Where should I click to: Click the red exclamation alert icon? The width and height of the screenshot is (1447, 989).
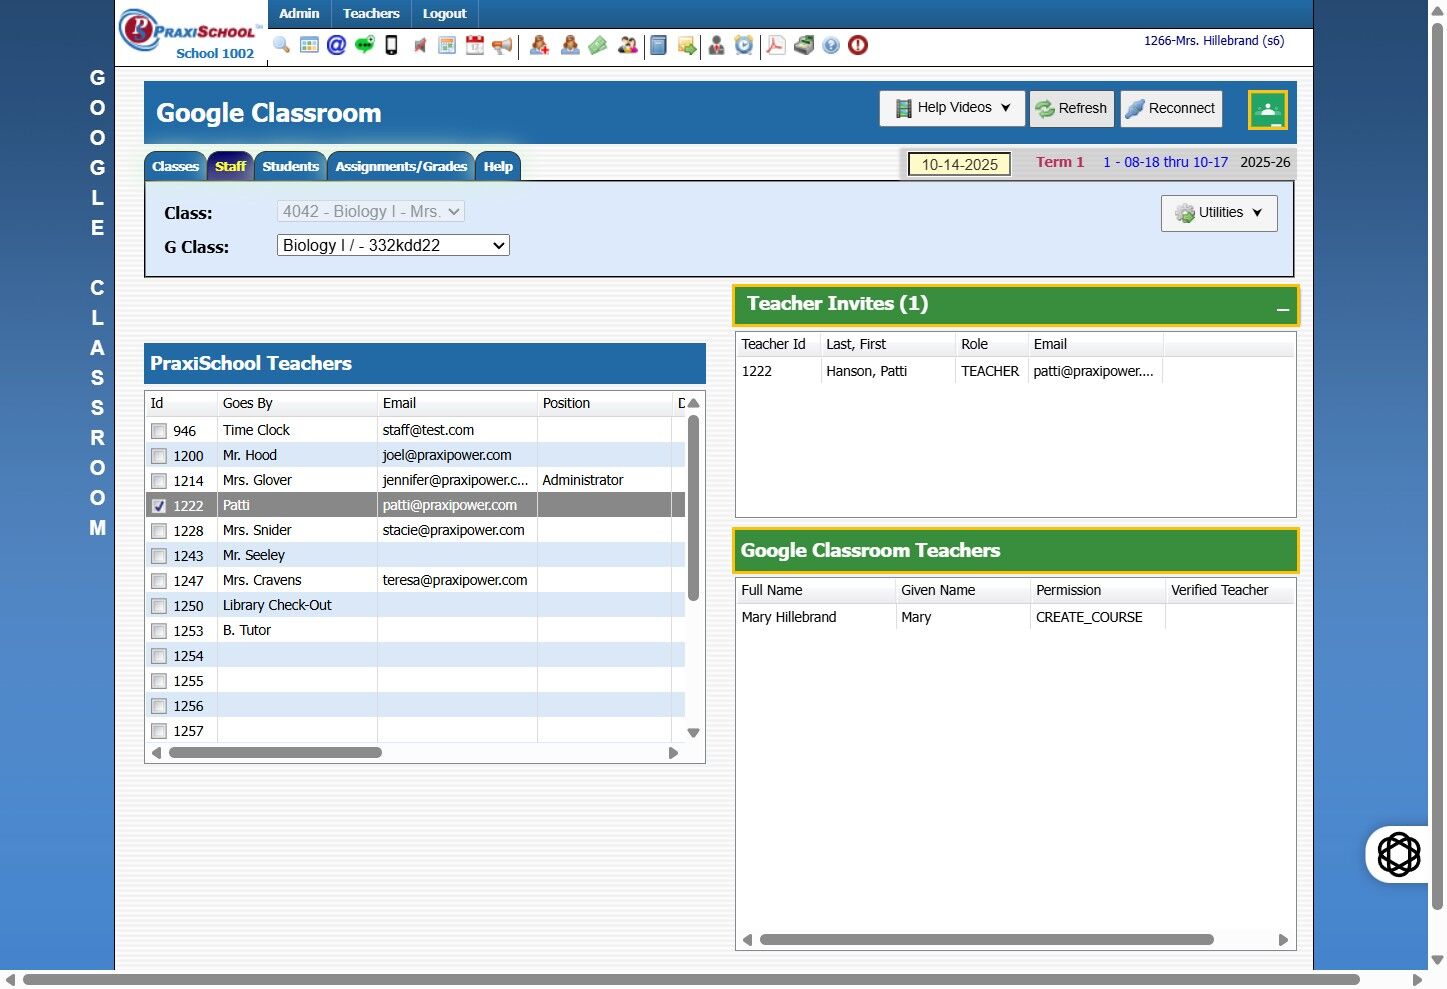point(858,45)
